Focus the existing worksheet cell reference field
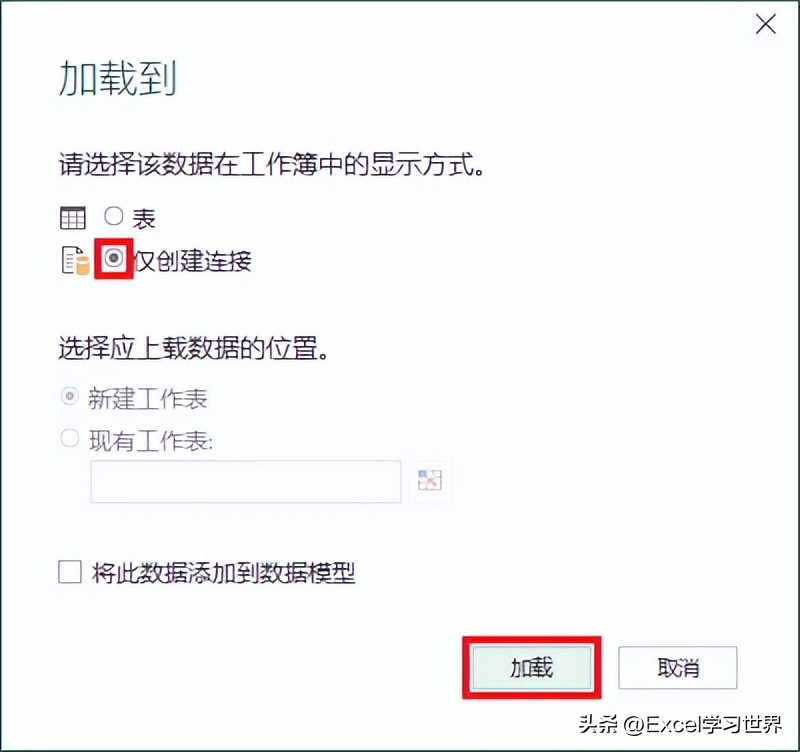Viewport: 800px width, 752px height. coord(246,482)
